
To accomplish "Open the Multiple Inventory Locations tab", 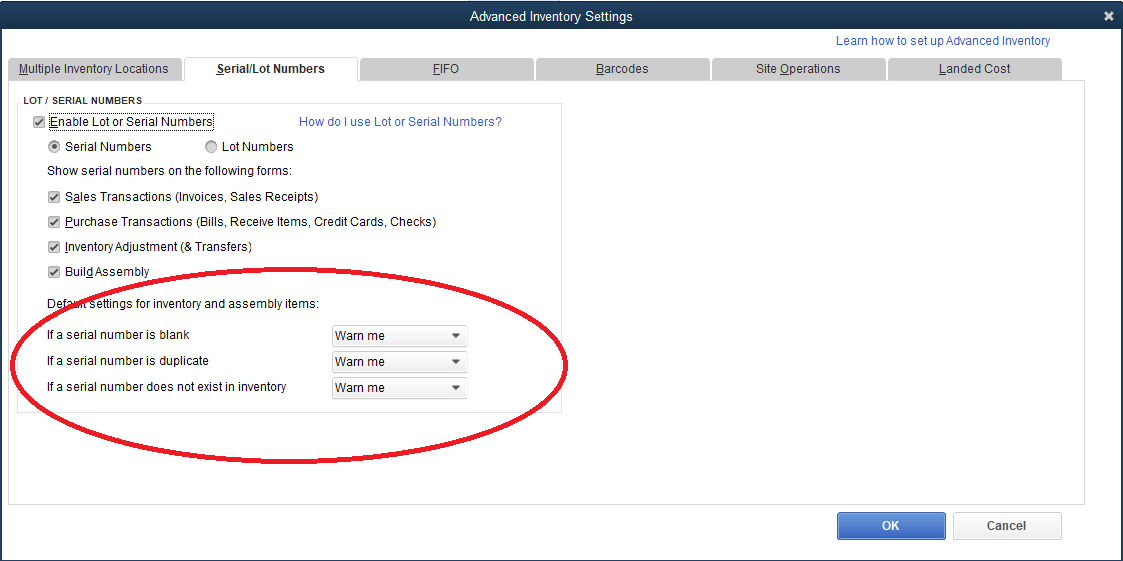I will pyautogui.click(x=94, y=69).
